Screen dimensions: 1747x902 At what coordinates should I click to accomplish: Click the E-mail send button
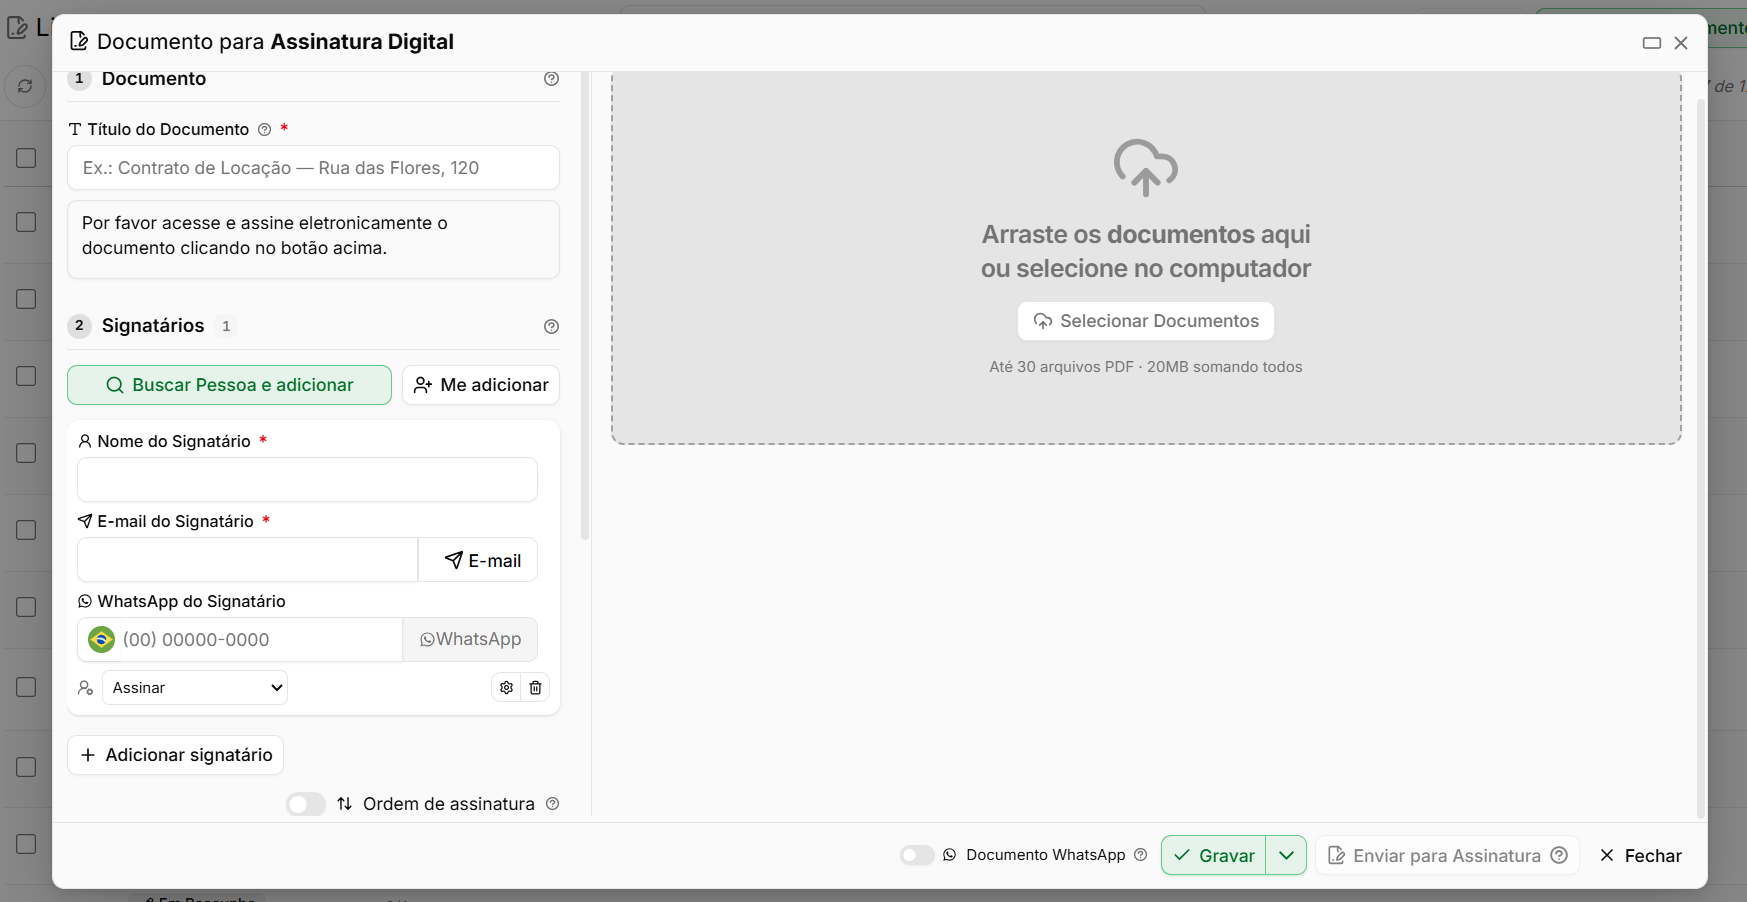[x=478, y=560]
